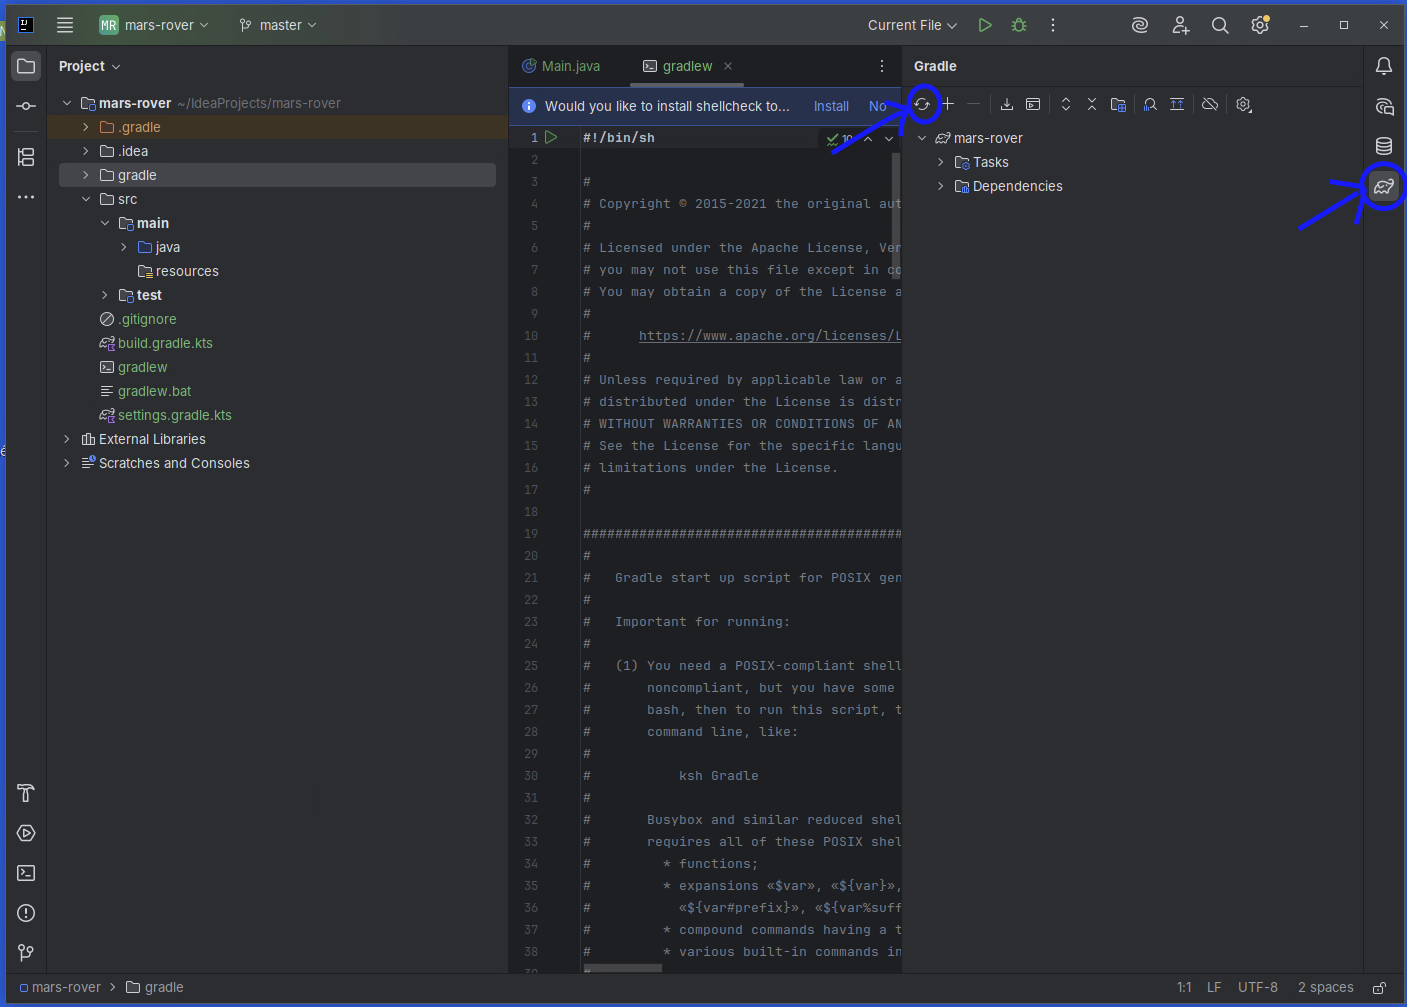Viewport: 1407px width, 1007px height.
Task: Click Install for shellcheck
Action: 830,106
